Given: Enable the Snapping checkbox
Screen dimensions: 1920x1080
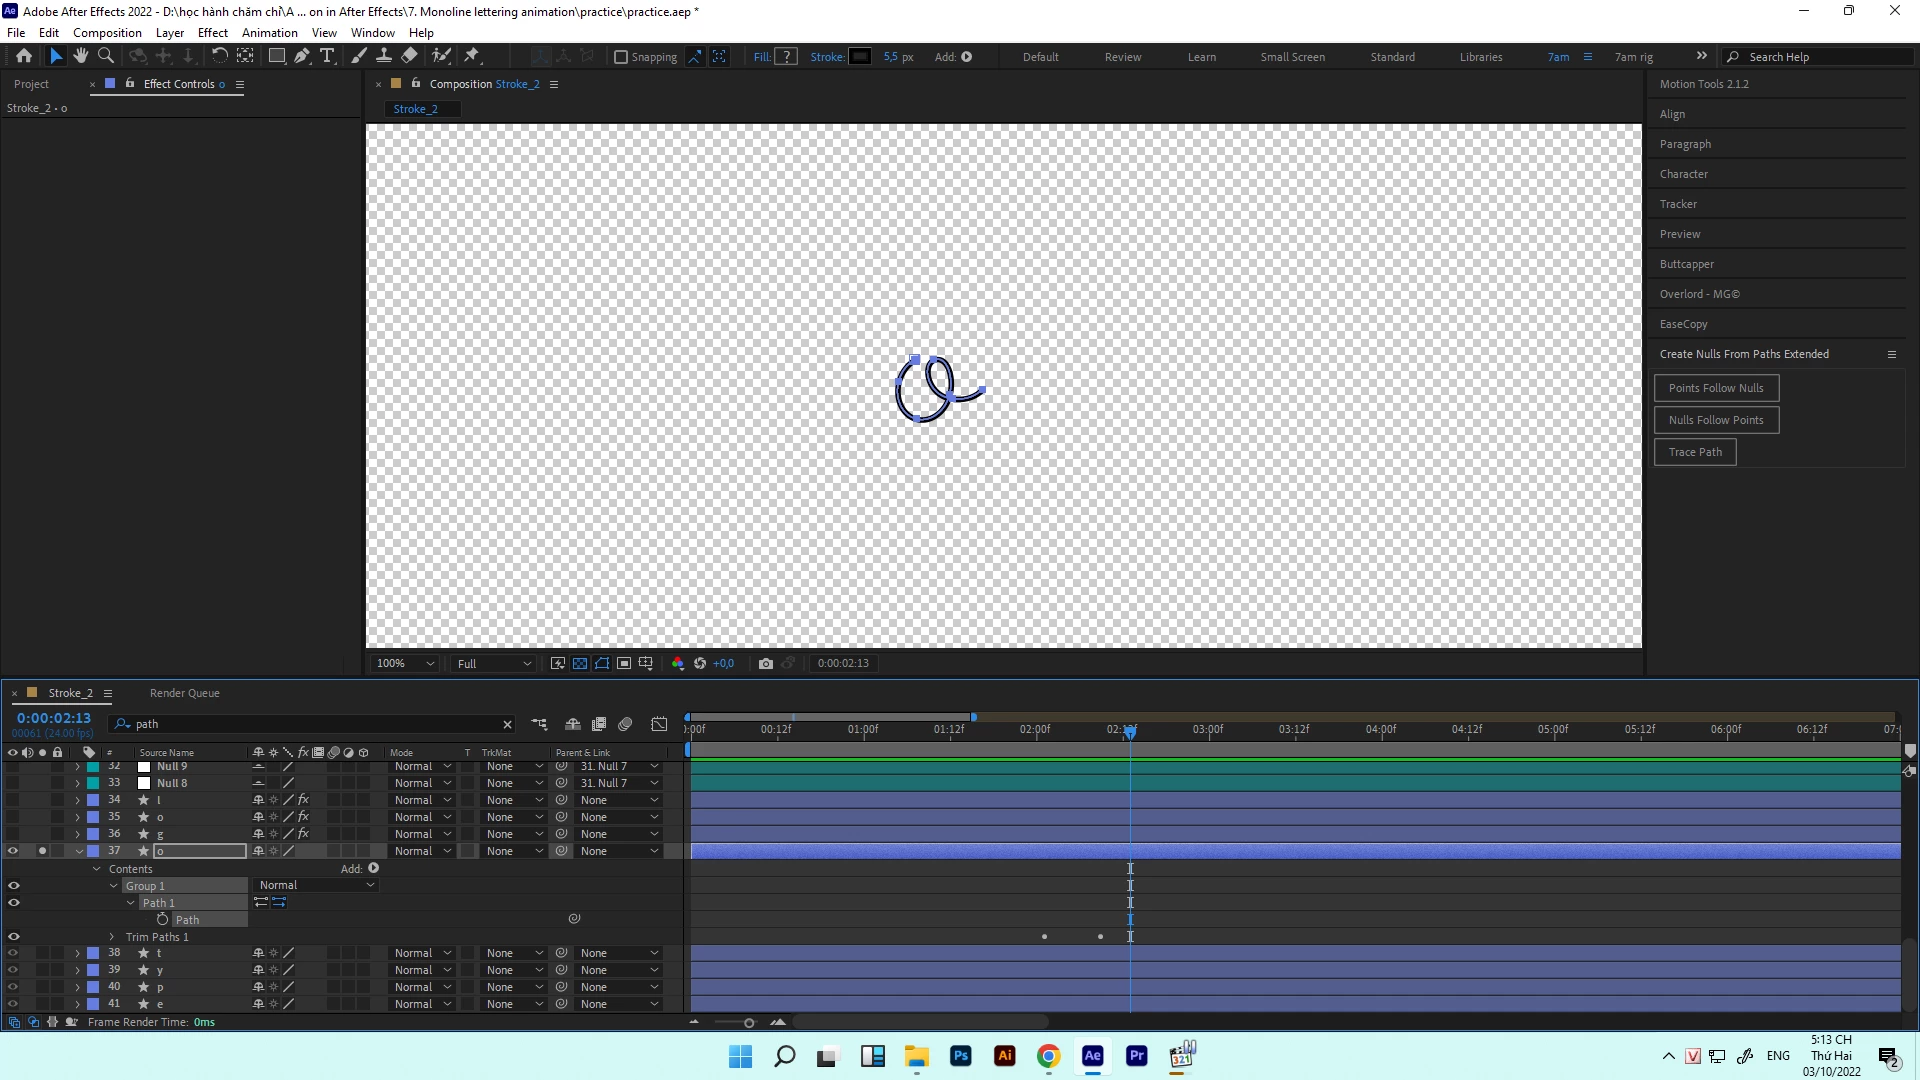Looking at the screenshot, I should (621, 57).
